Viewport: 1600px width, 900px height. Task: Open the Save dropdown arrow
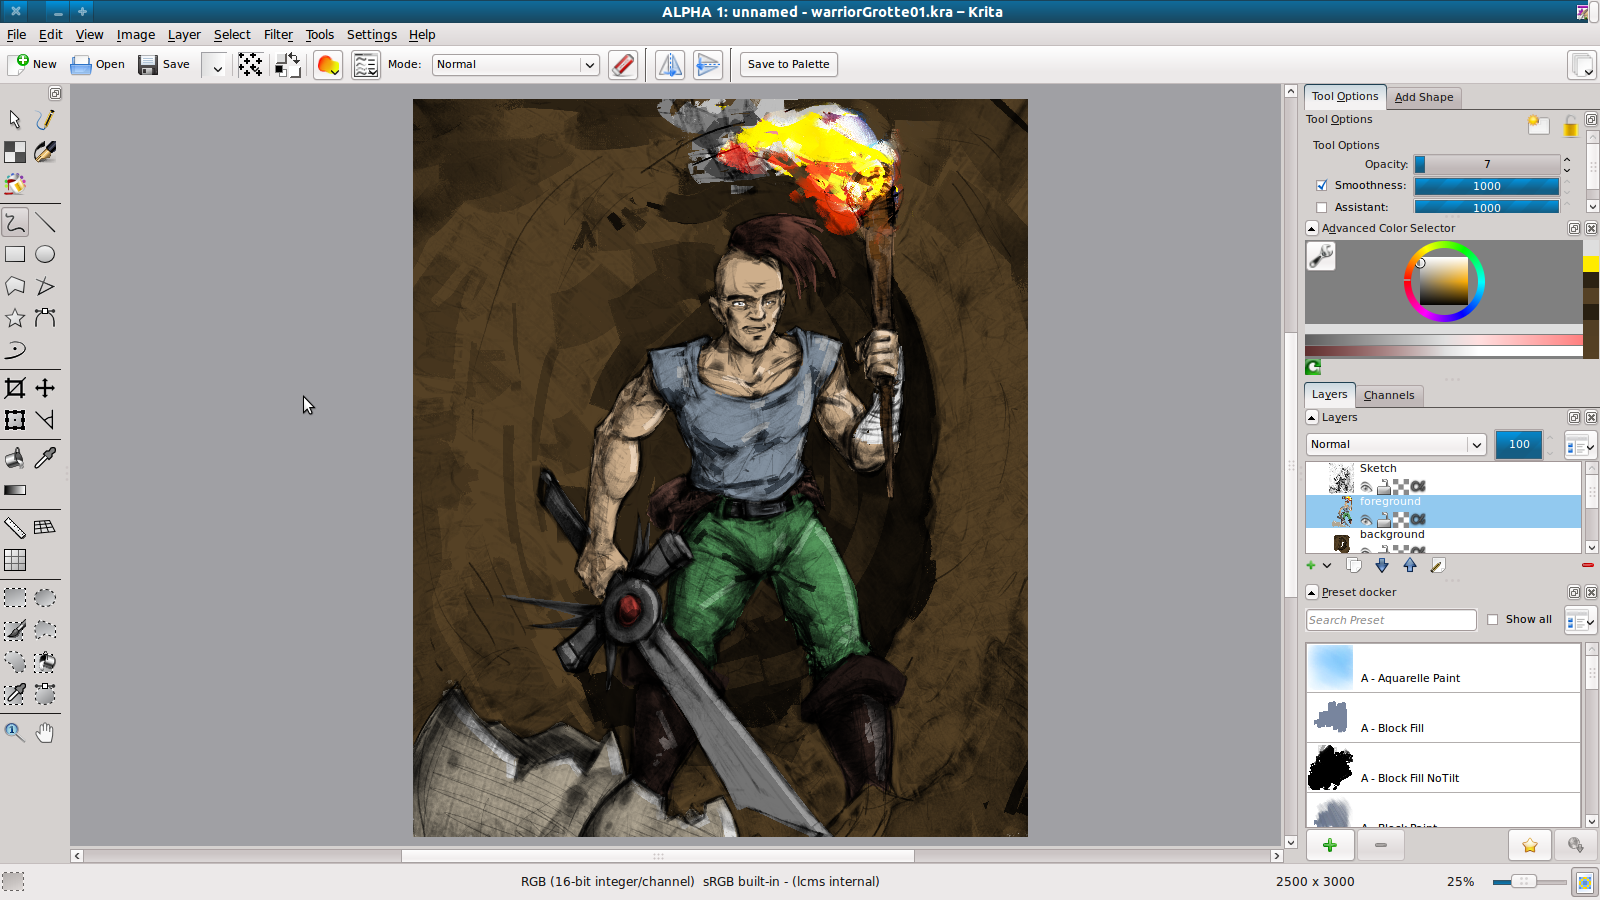pyautogui.click(x=217, y=65)
